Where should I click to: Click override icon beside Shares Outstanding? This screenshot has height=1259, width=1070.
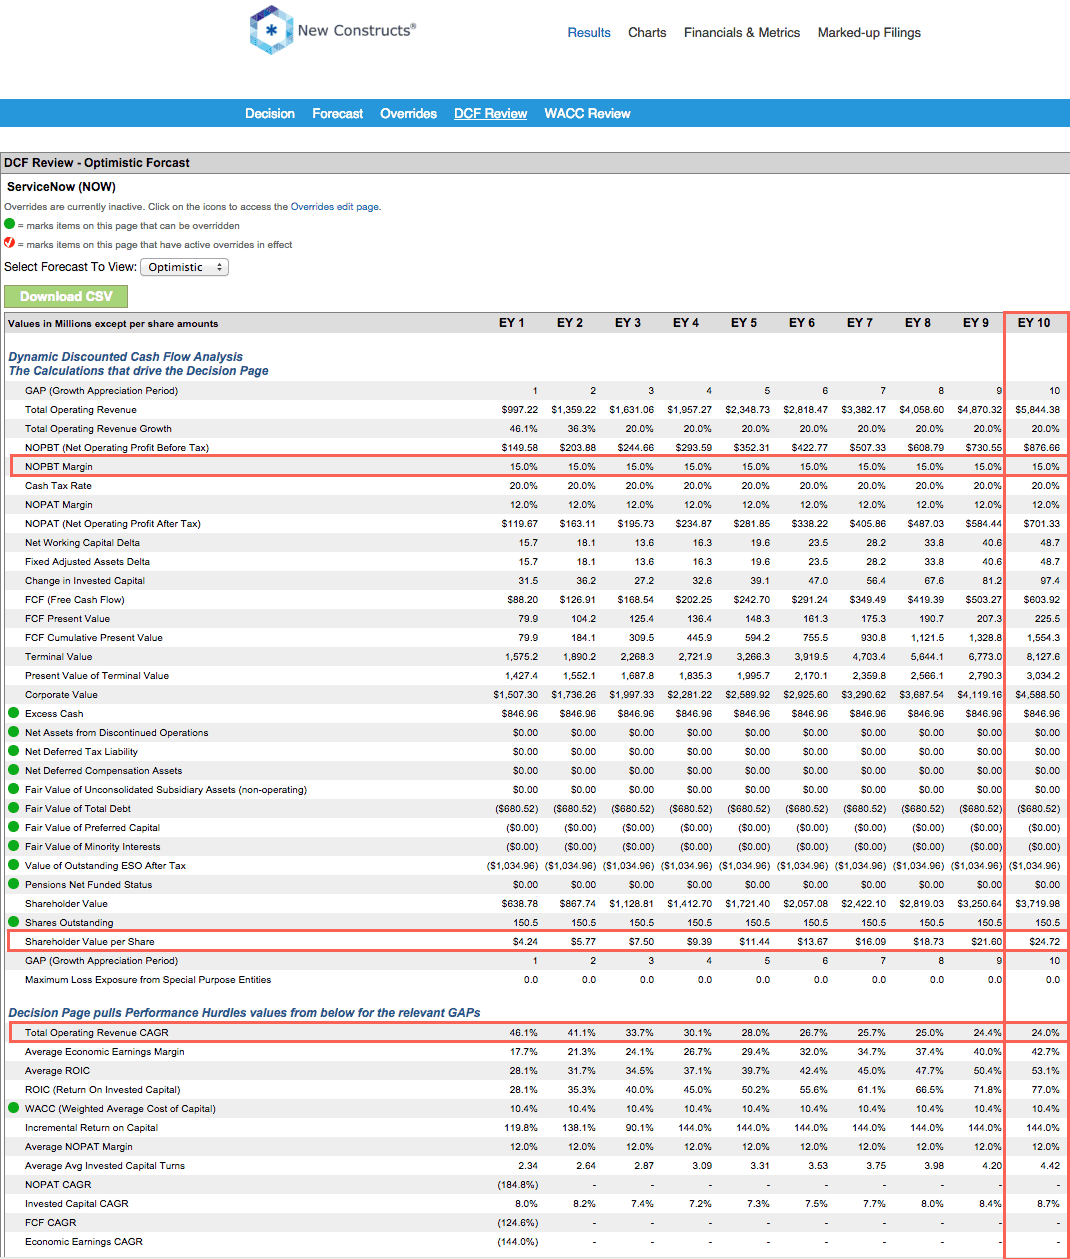tap(14, 922)
